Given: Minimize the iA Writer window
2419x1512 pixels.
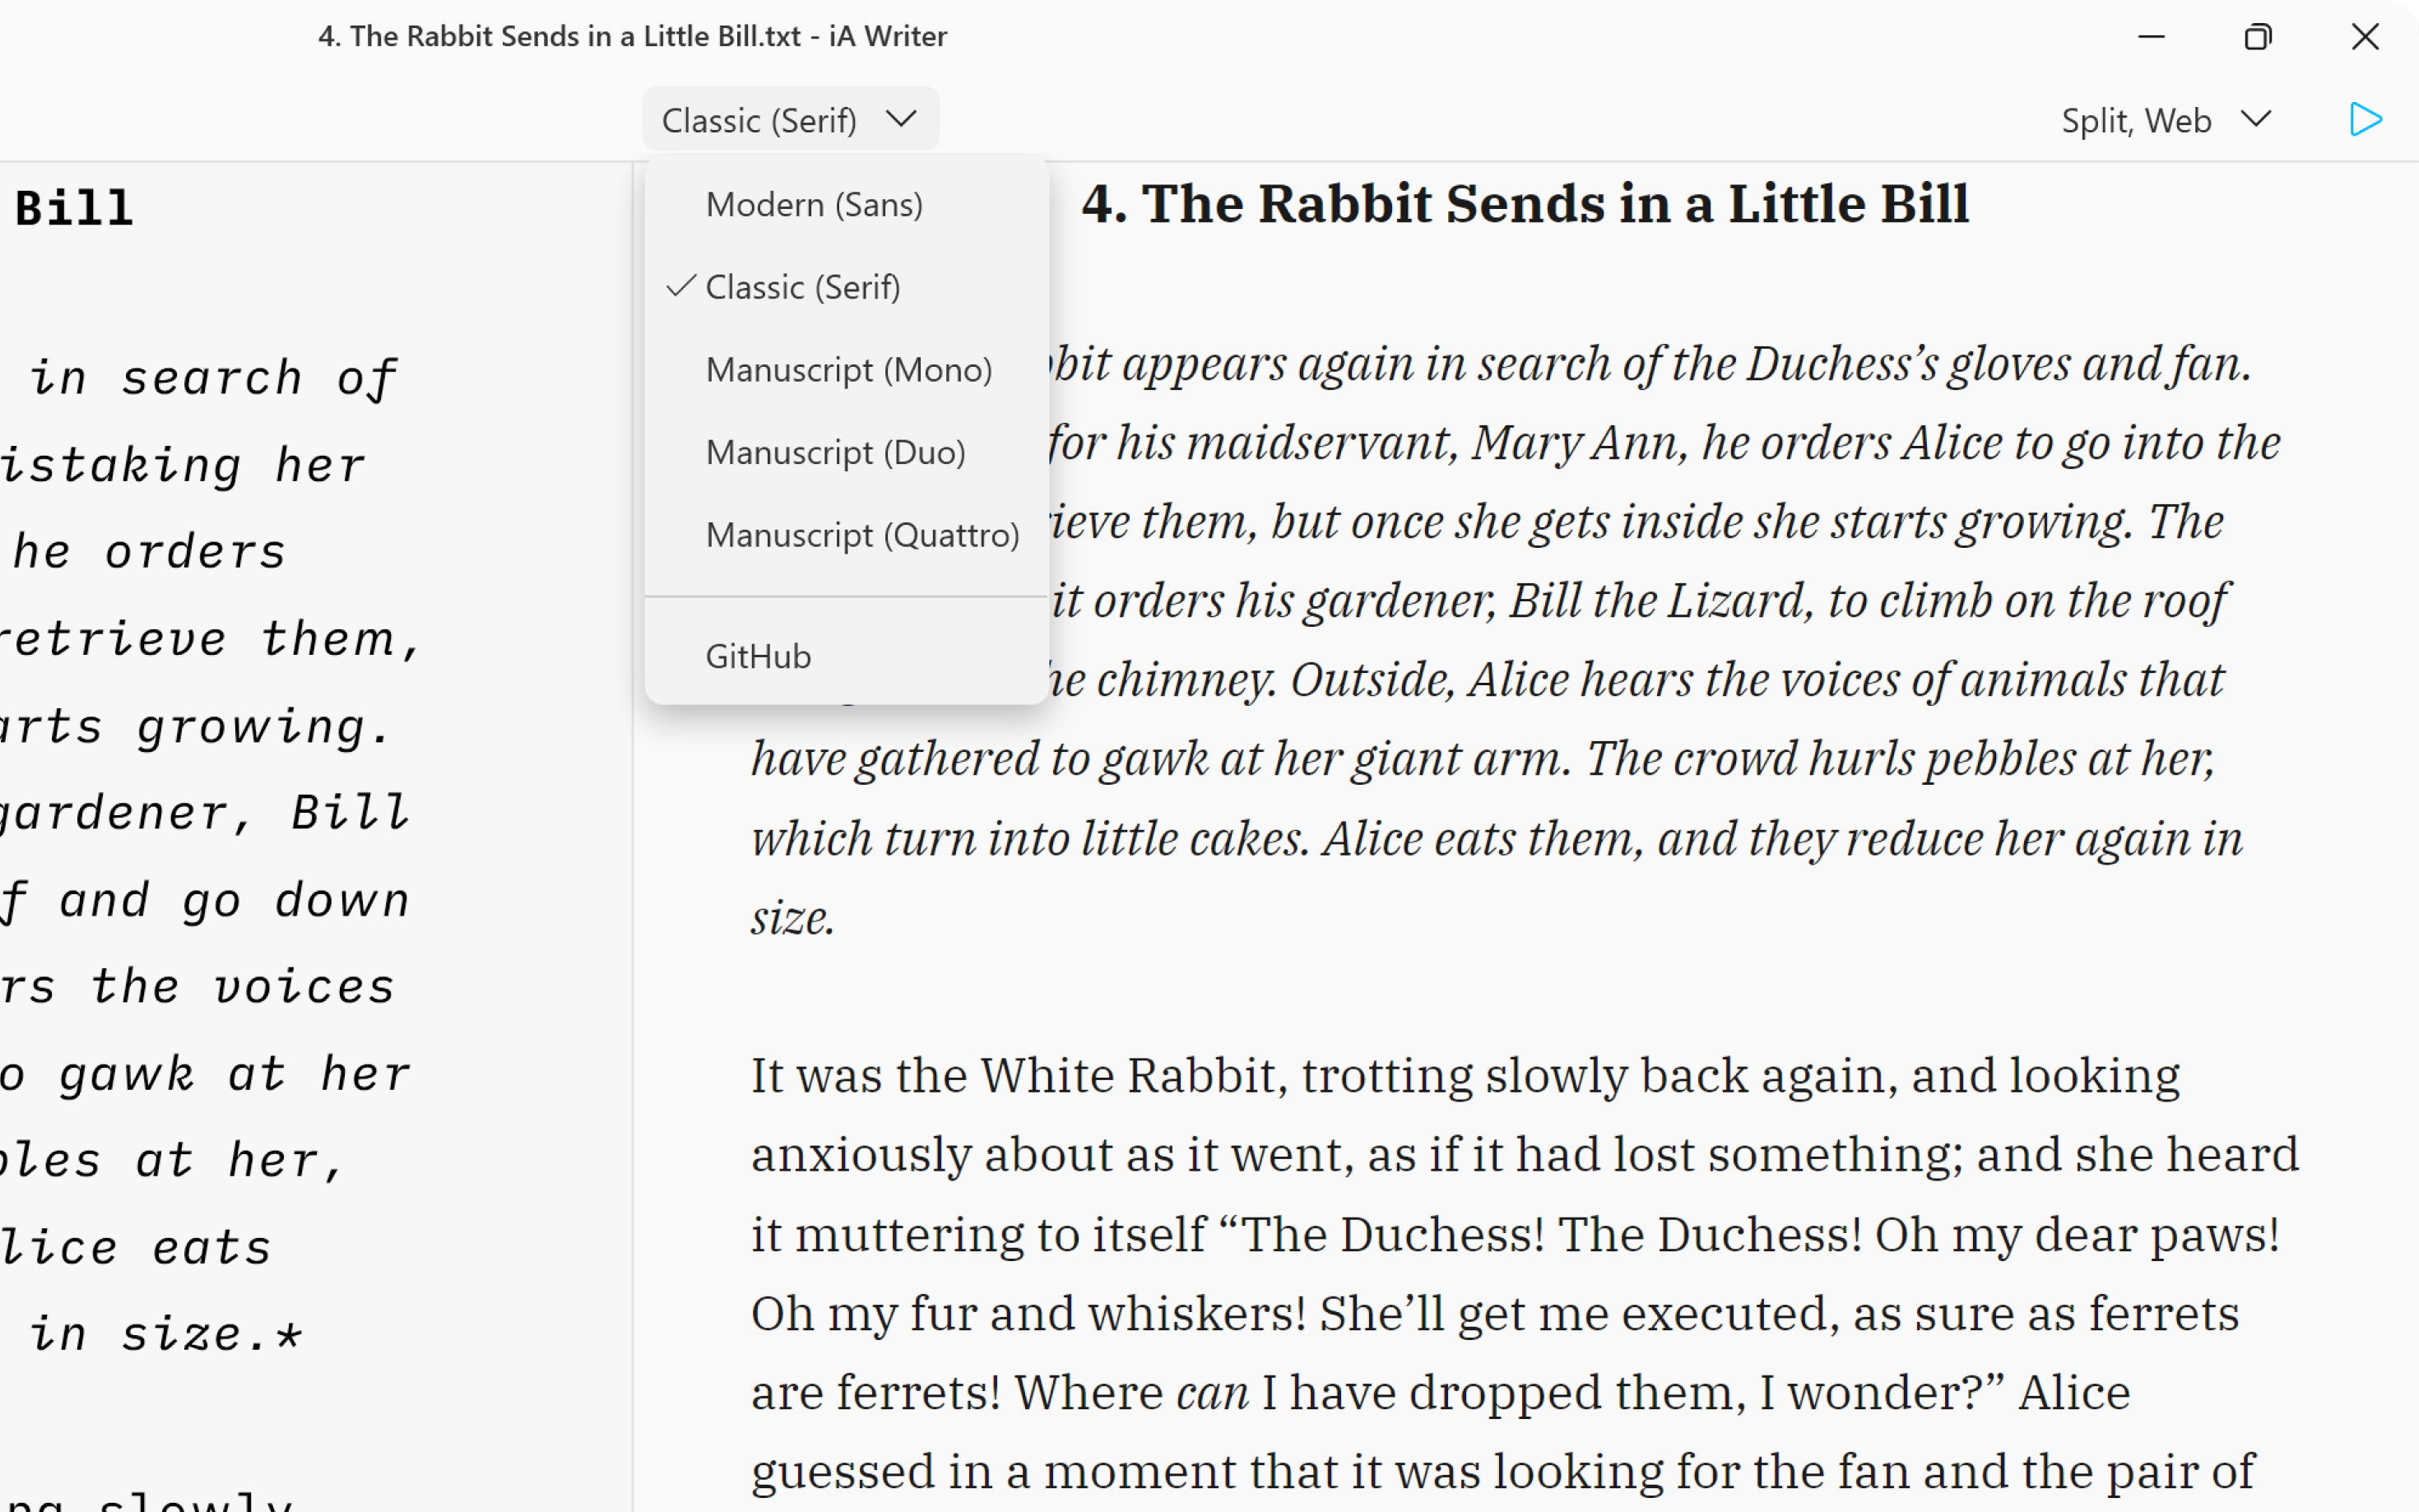Looking at the screenshot, I should tap(2151, 37).
